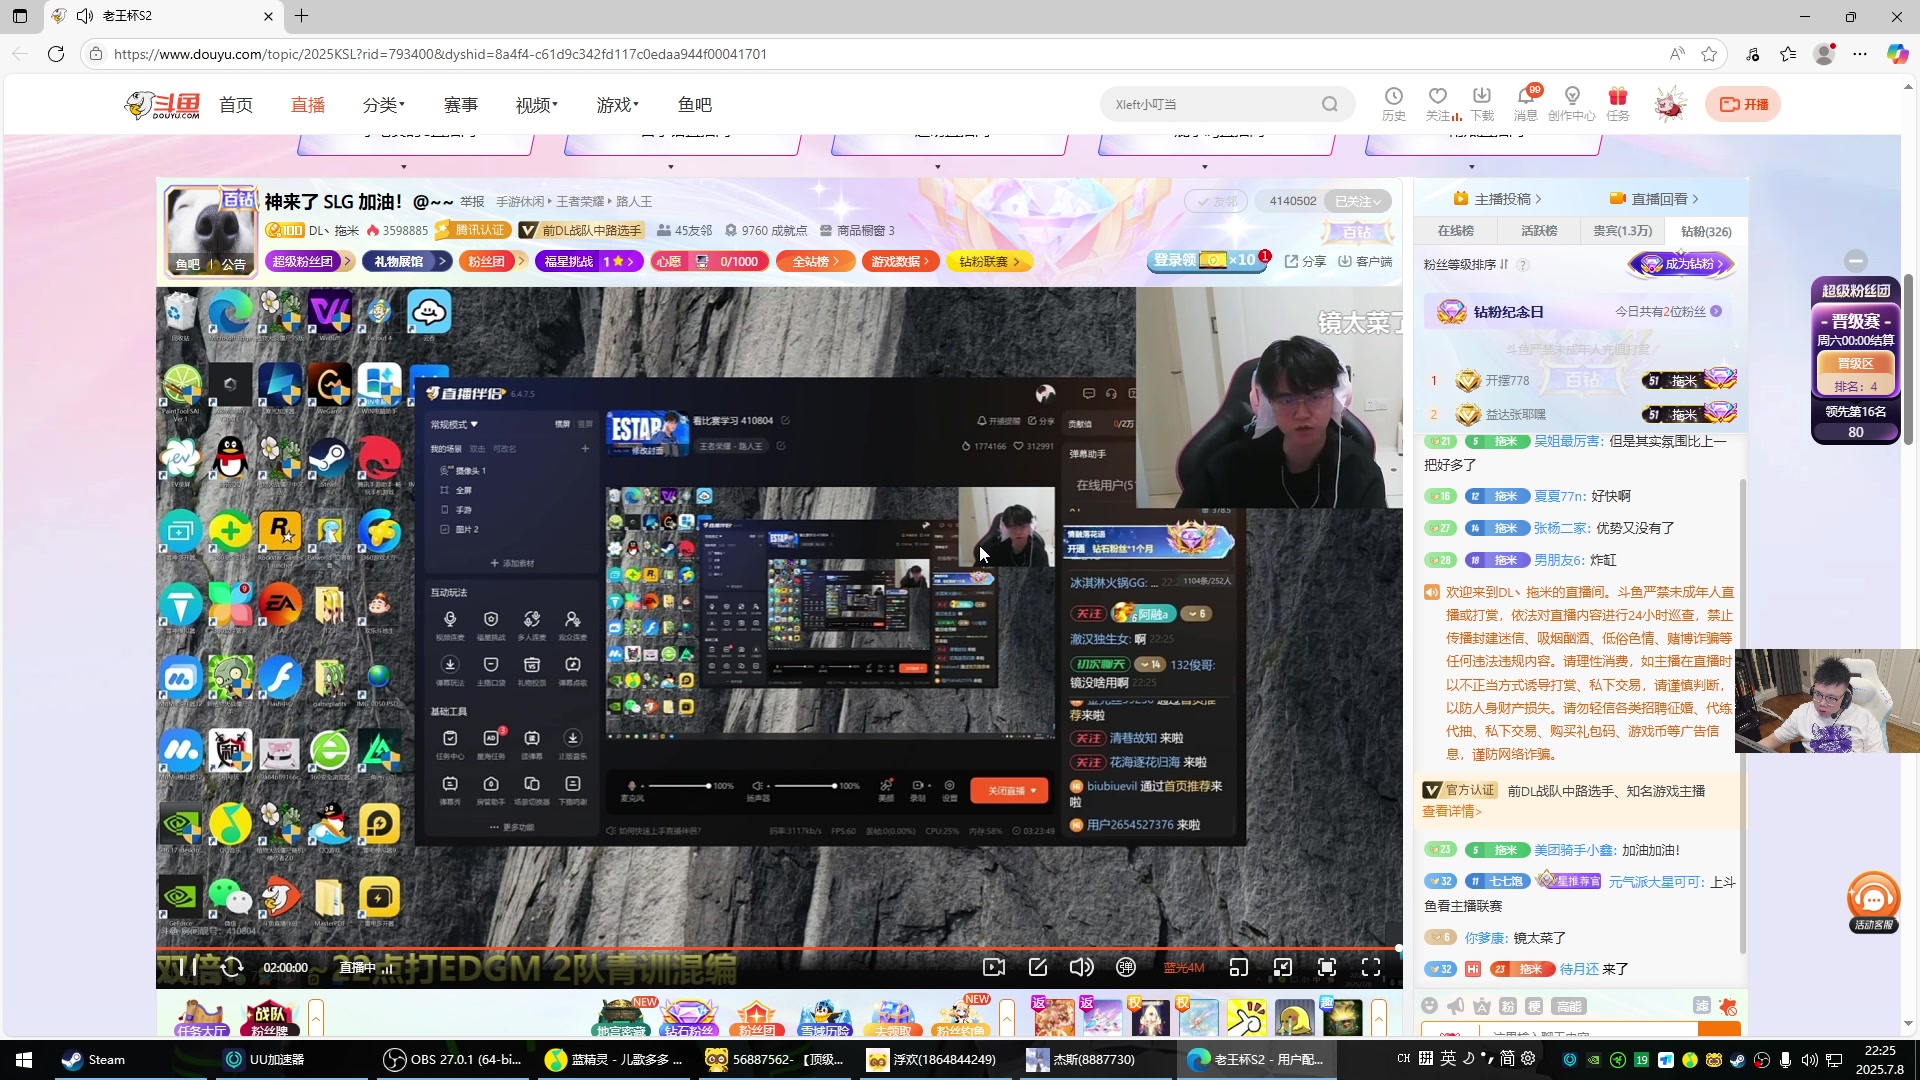Open the chat text style crown icon
1920x1080 pixels.
click(x=1482, y=1005)
